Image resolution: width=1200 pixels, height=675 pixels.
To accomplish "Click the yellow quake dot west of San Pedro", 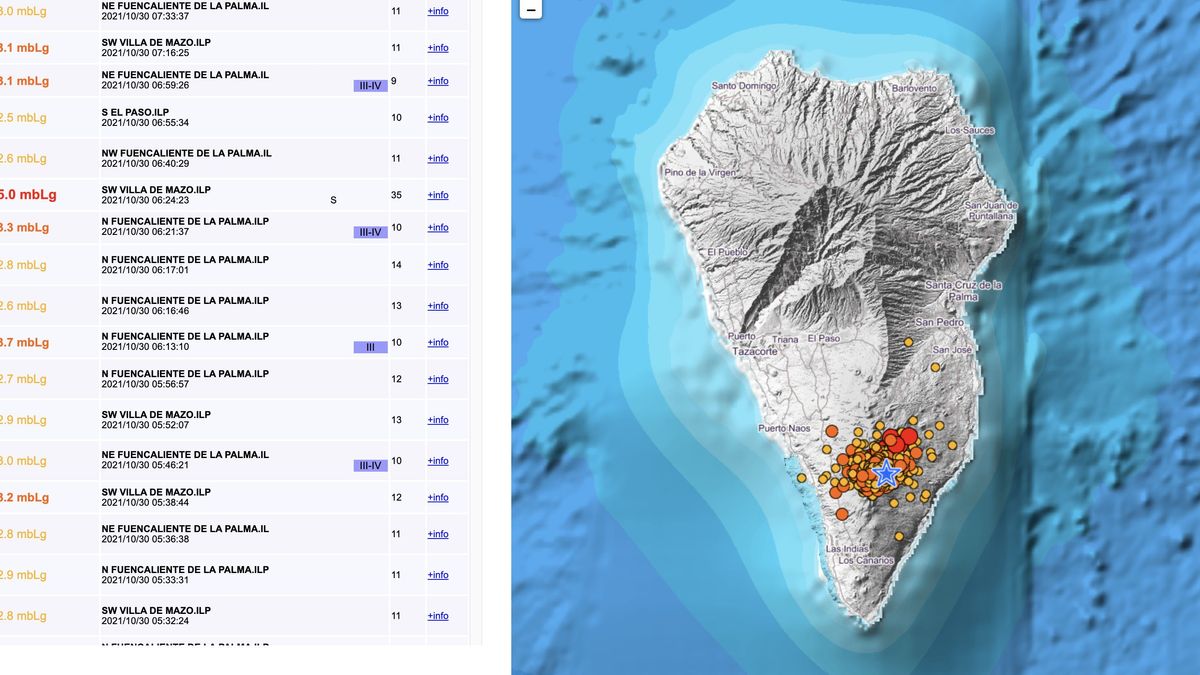I will 909,343.
